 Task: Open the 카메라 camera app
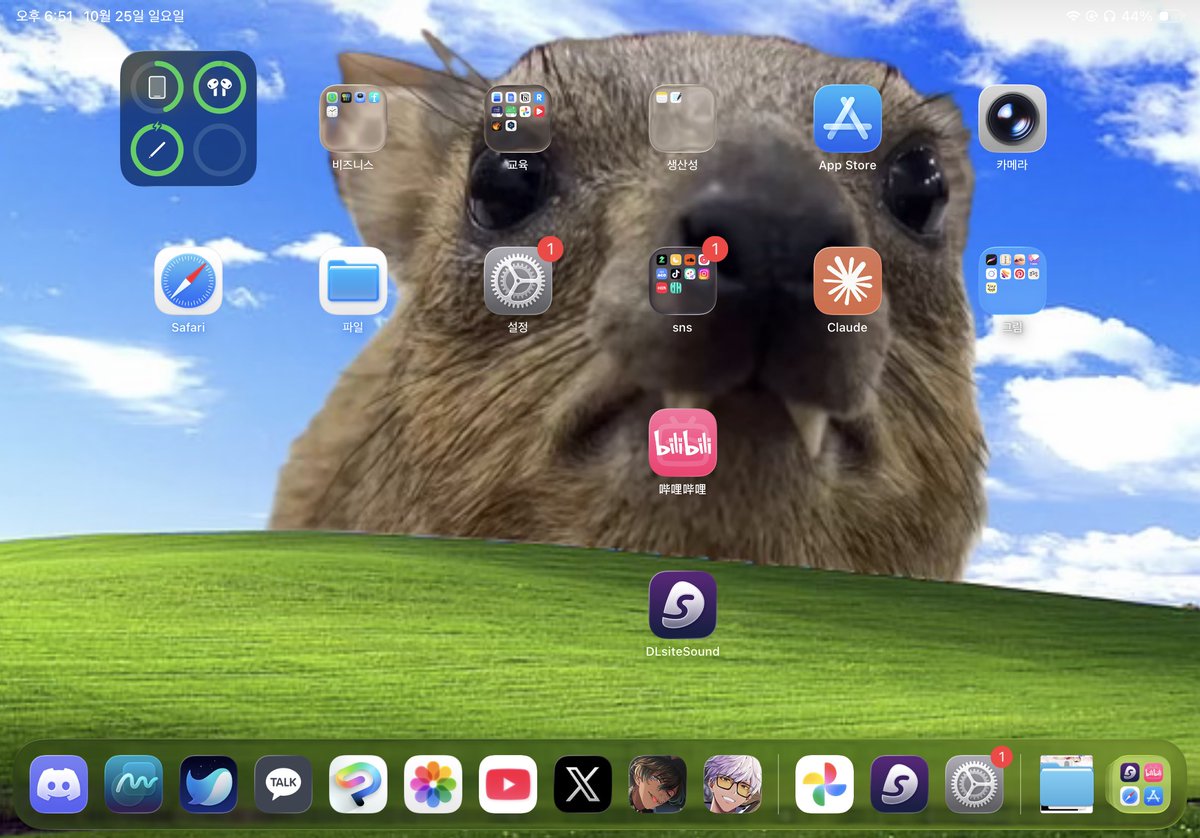[1012, 119]
